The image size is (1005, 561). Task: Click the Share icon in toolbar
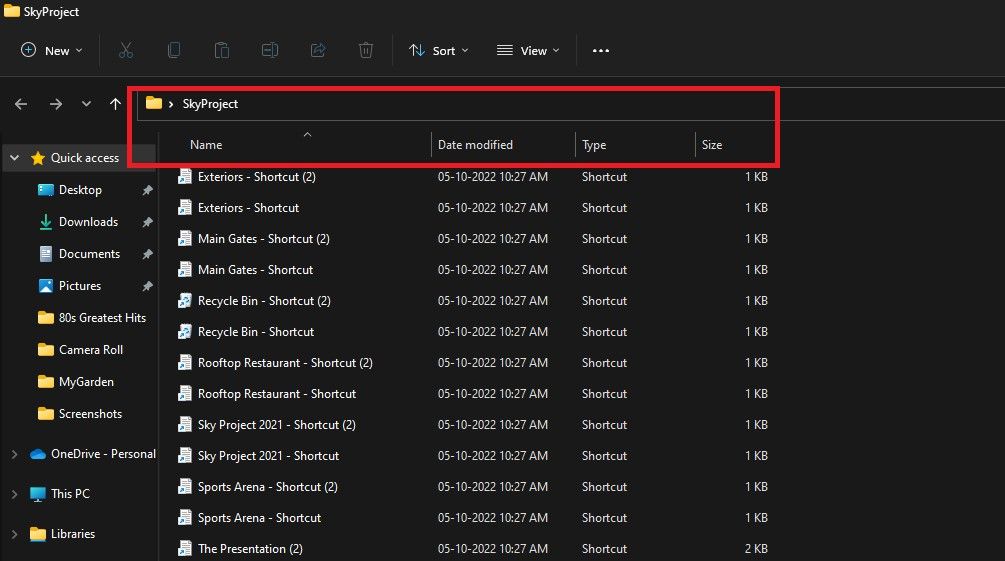(x=318, y=50)
